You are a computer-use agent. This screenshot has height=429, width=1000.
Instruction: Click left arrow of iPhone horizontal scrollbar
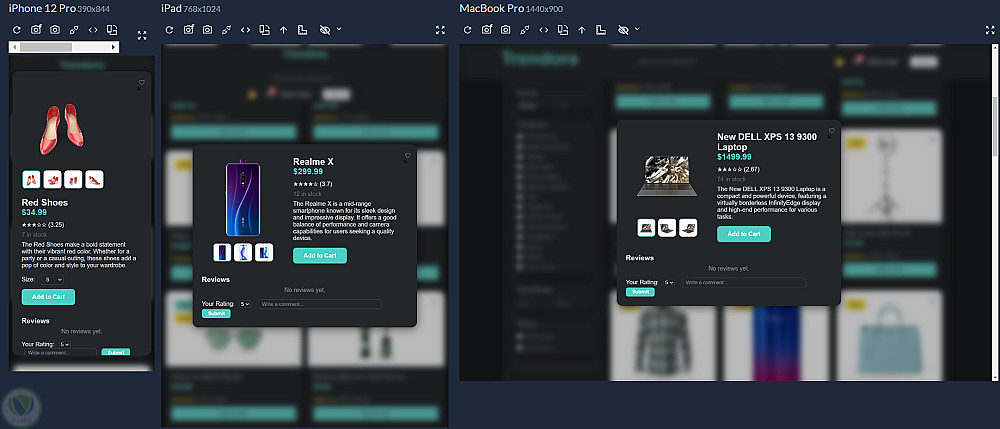(13, 47)
